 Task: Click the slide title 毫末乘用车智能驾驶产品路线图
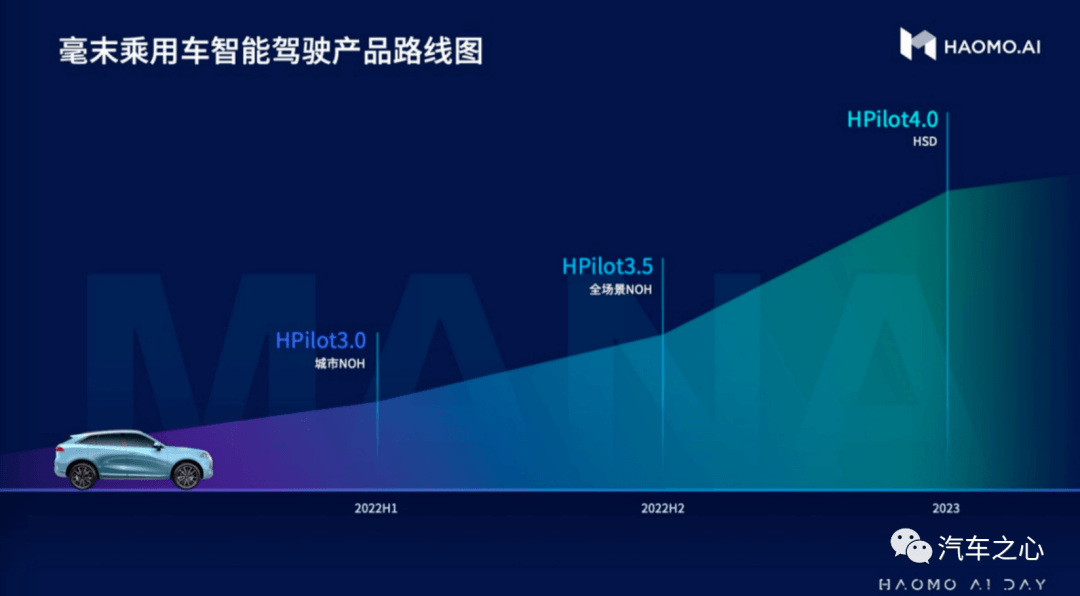[x=270, y=49]
